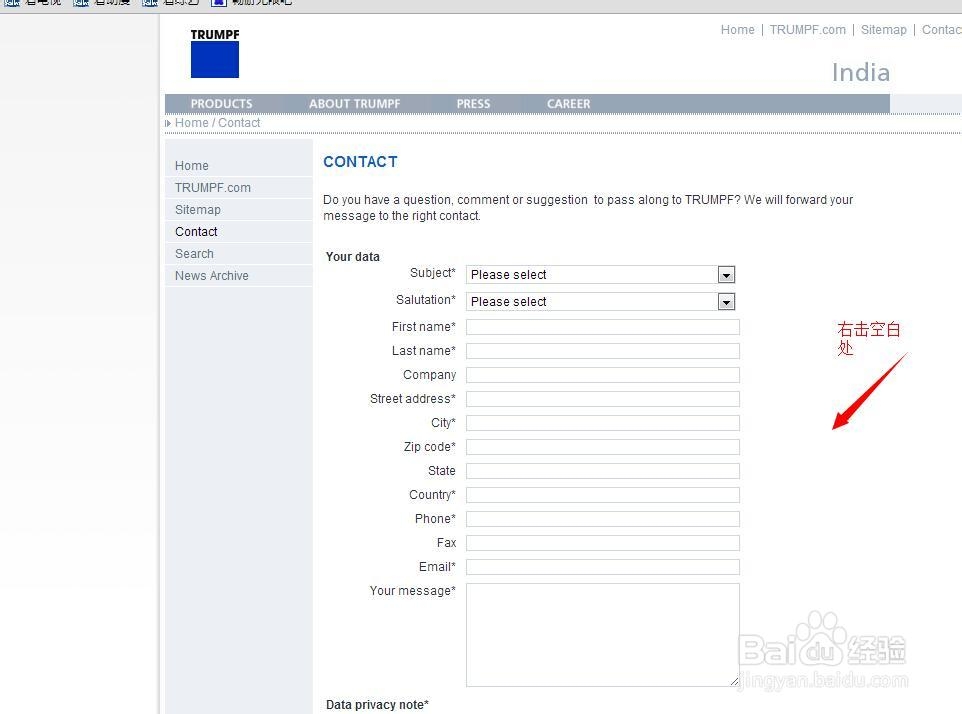
Task: Click Contact in the breadcrumb trail
Action: (239, 123)
